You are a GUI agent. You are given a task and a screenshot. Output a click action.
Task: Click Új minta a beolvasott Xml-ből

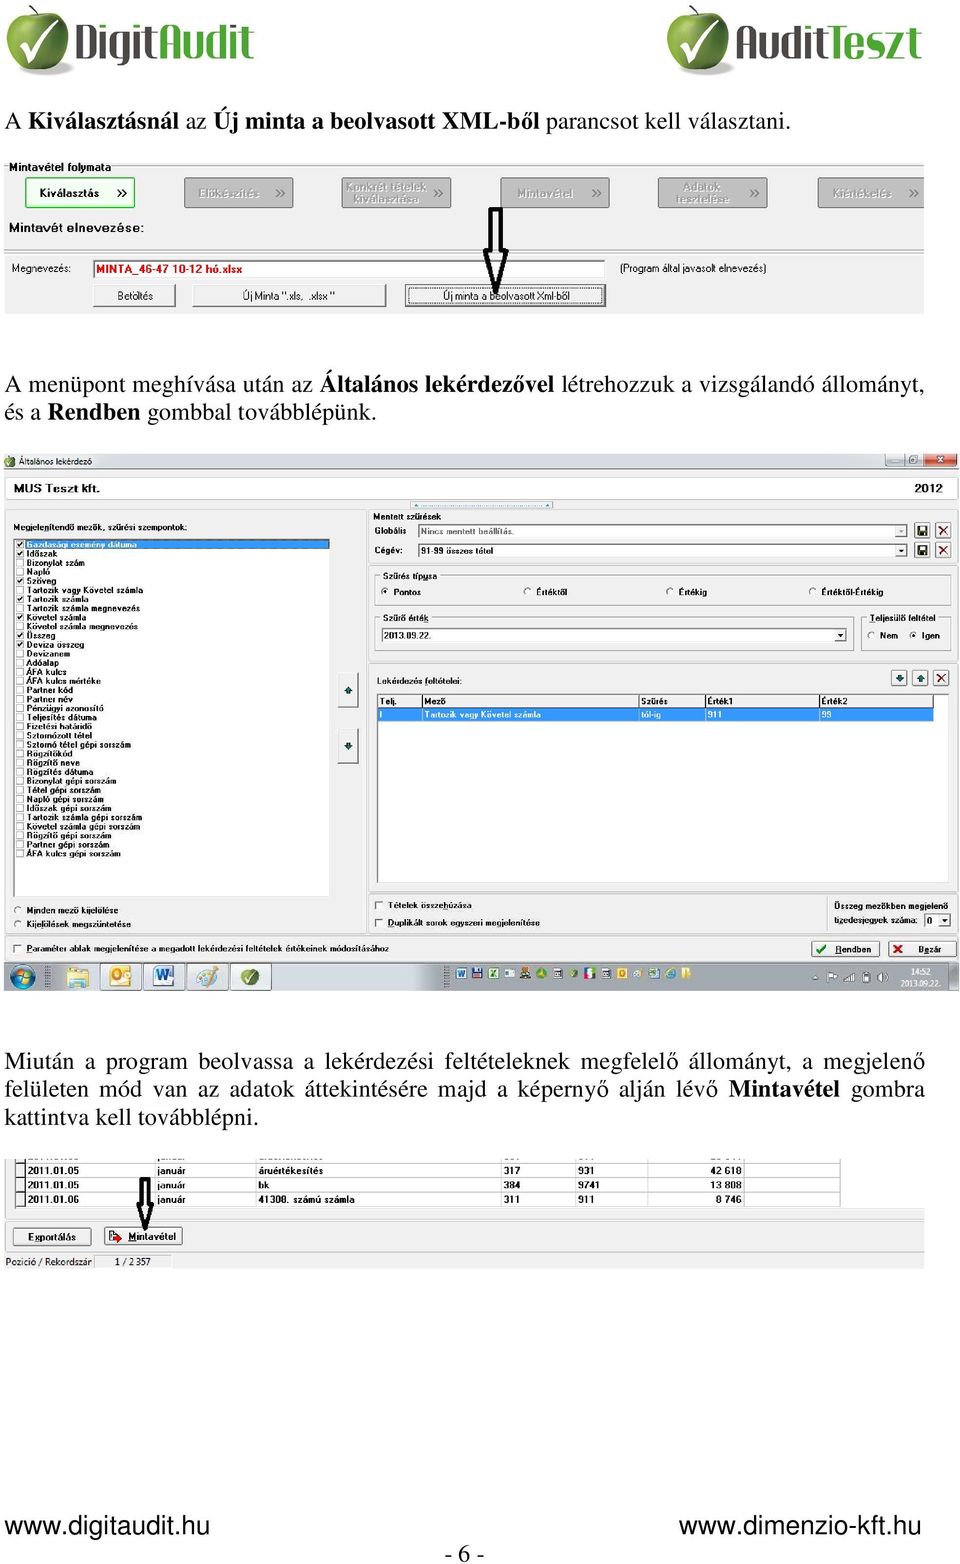(x=505, y=296)
